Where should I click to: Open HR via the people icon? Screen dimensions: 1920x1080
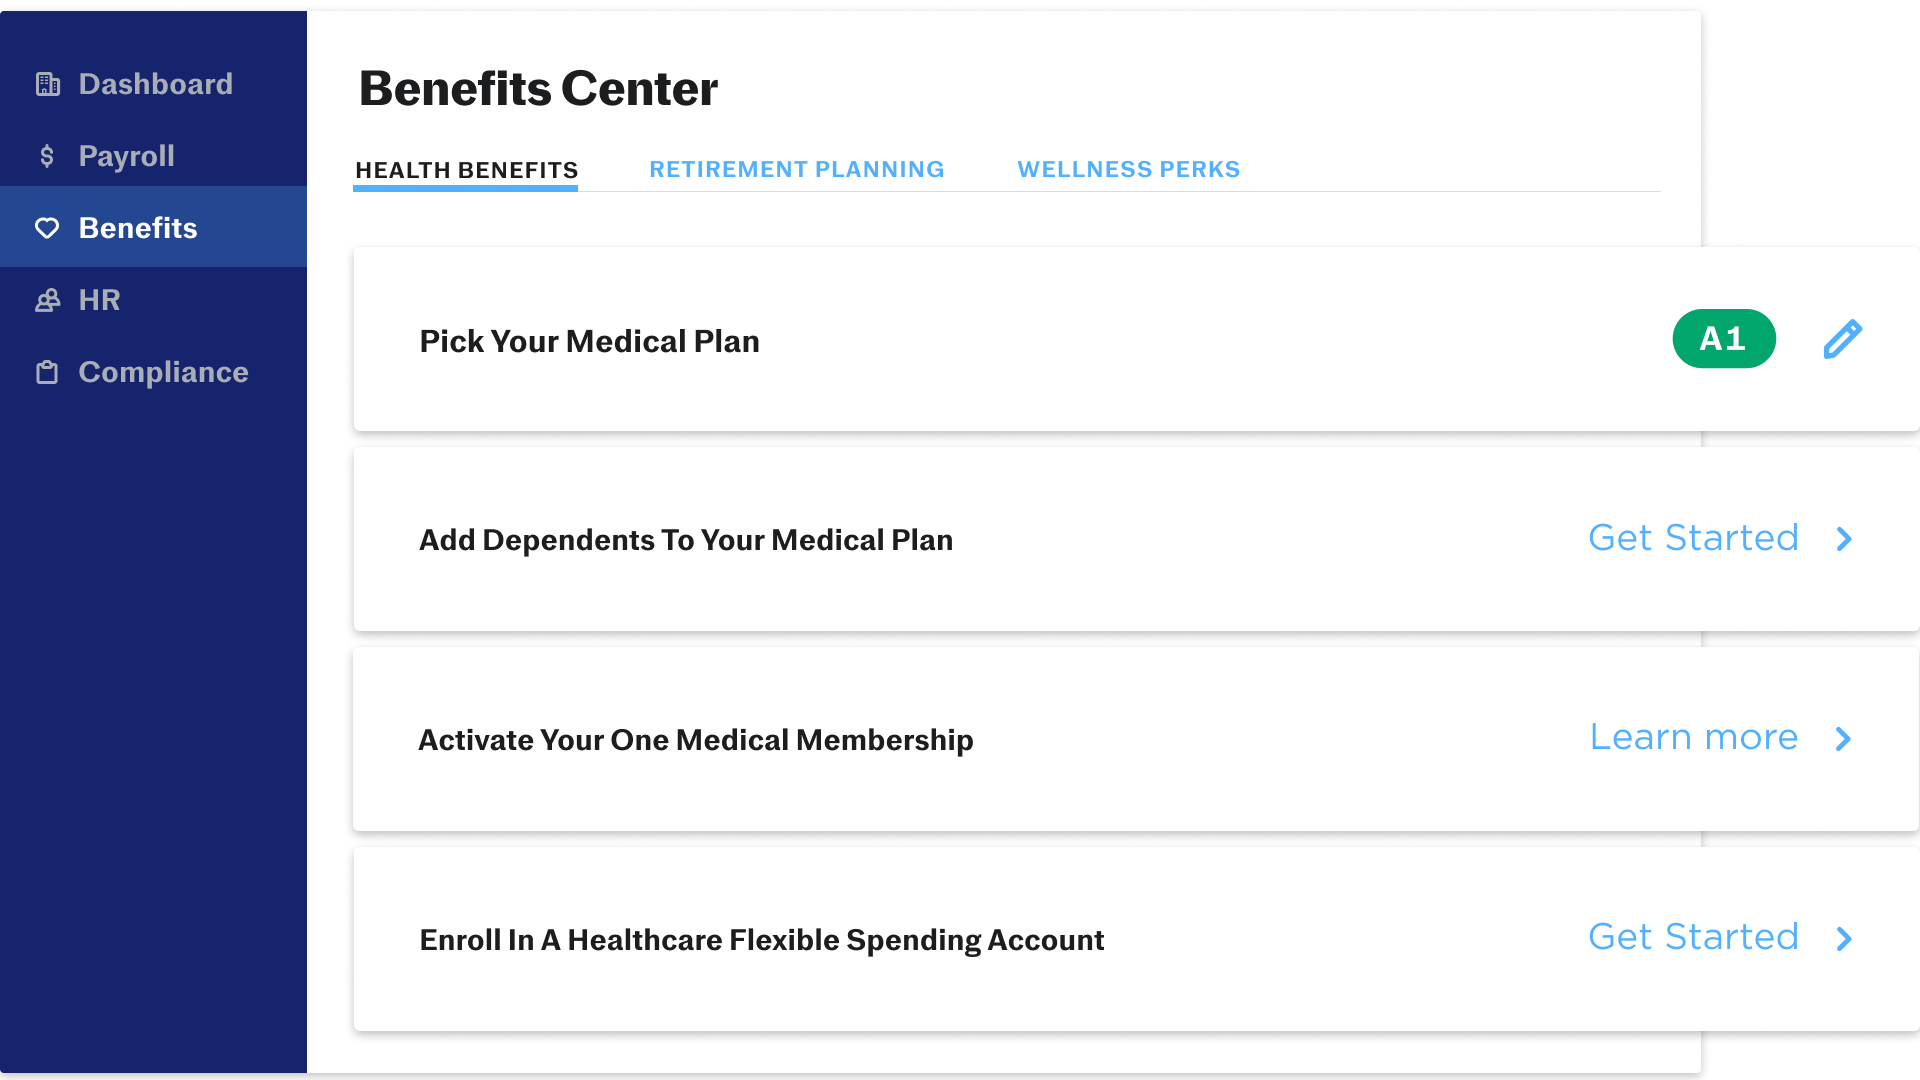[x=47, y=299]
